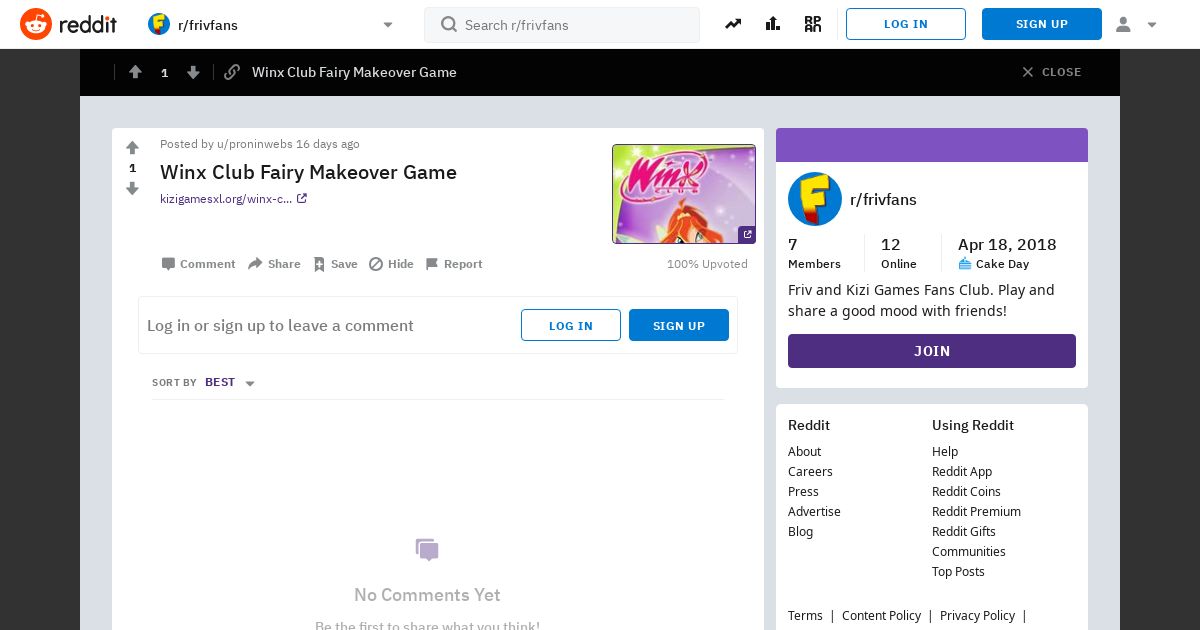
Task: Upvote the post in the post card
Action: [132, 148]
